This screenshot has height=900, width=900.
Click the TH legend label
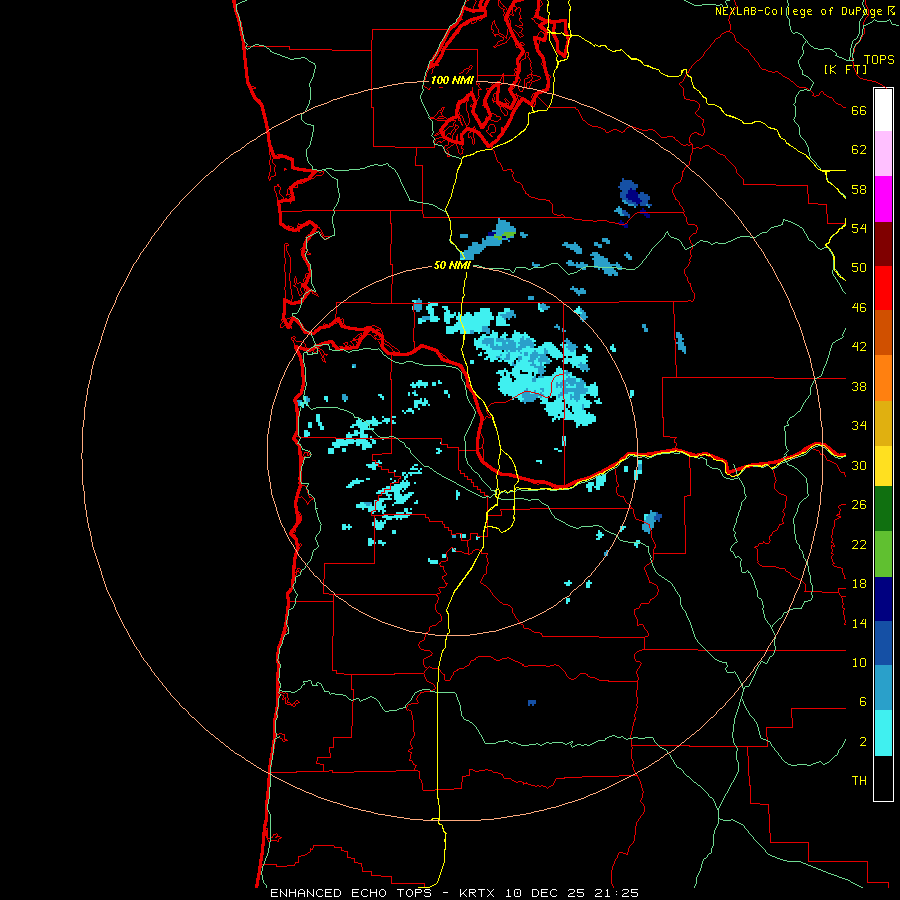[x=859, y=781]
